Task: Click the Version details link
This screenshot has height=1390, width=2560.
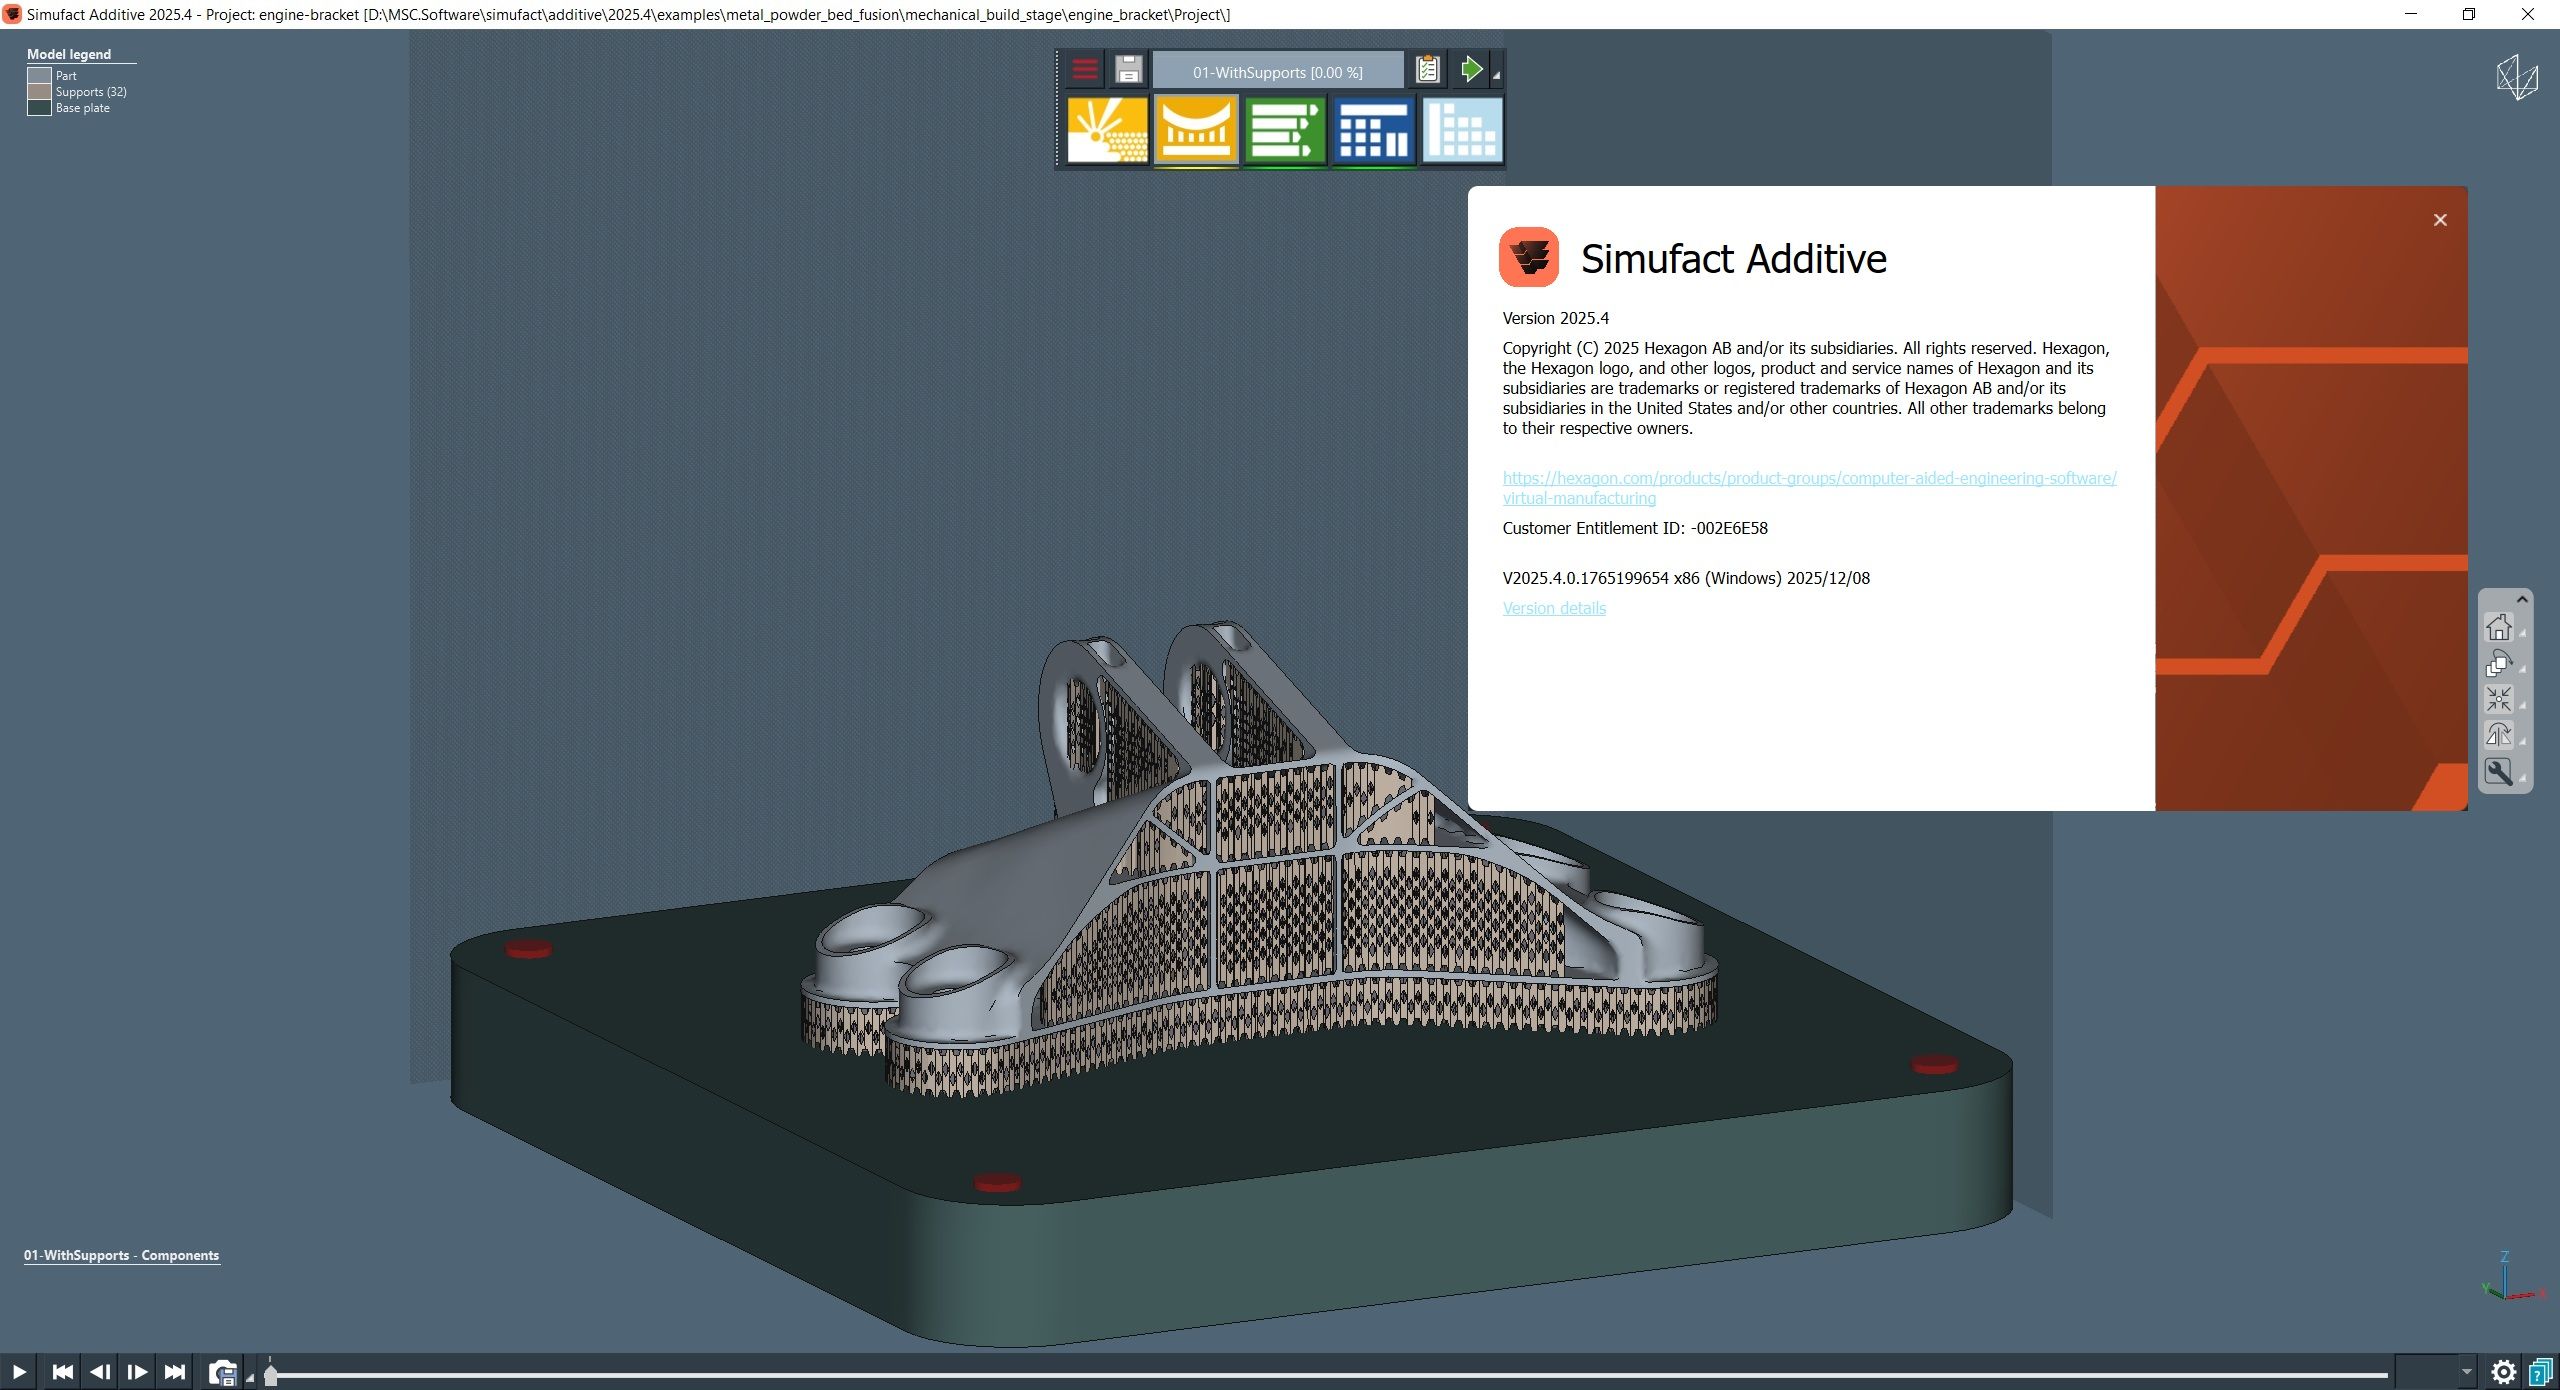Action: click(x=1553, y=608)
